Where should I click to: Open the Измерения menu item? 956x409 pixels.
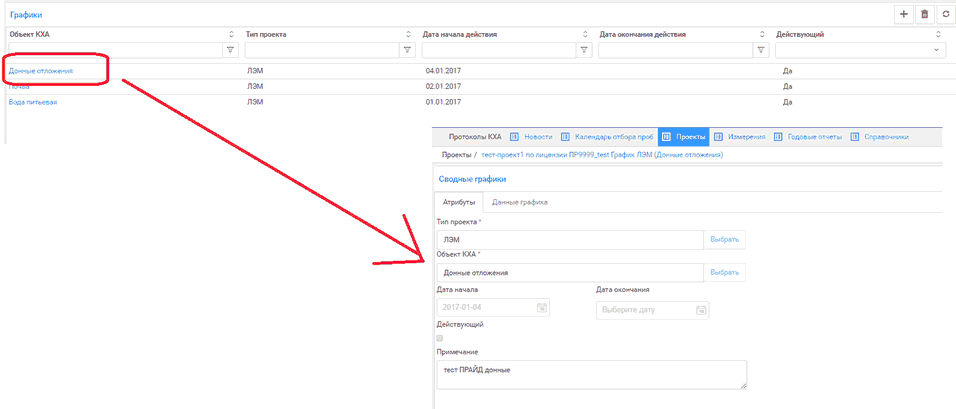746,136
